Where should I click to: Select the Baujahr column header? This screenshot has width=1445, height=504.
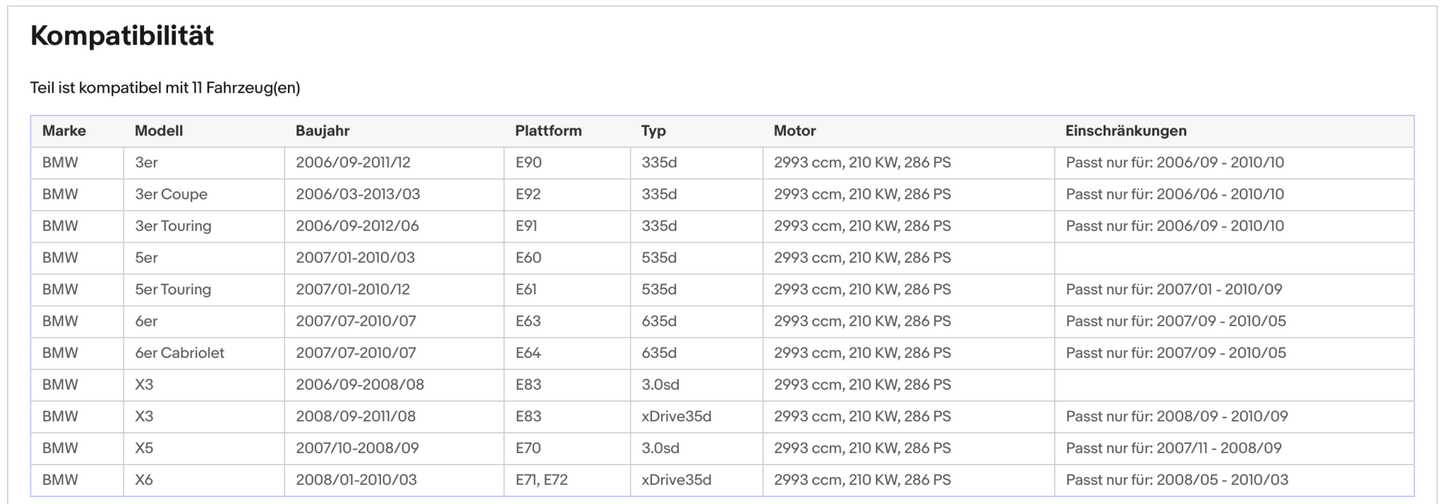point(323,131)
